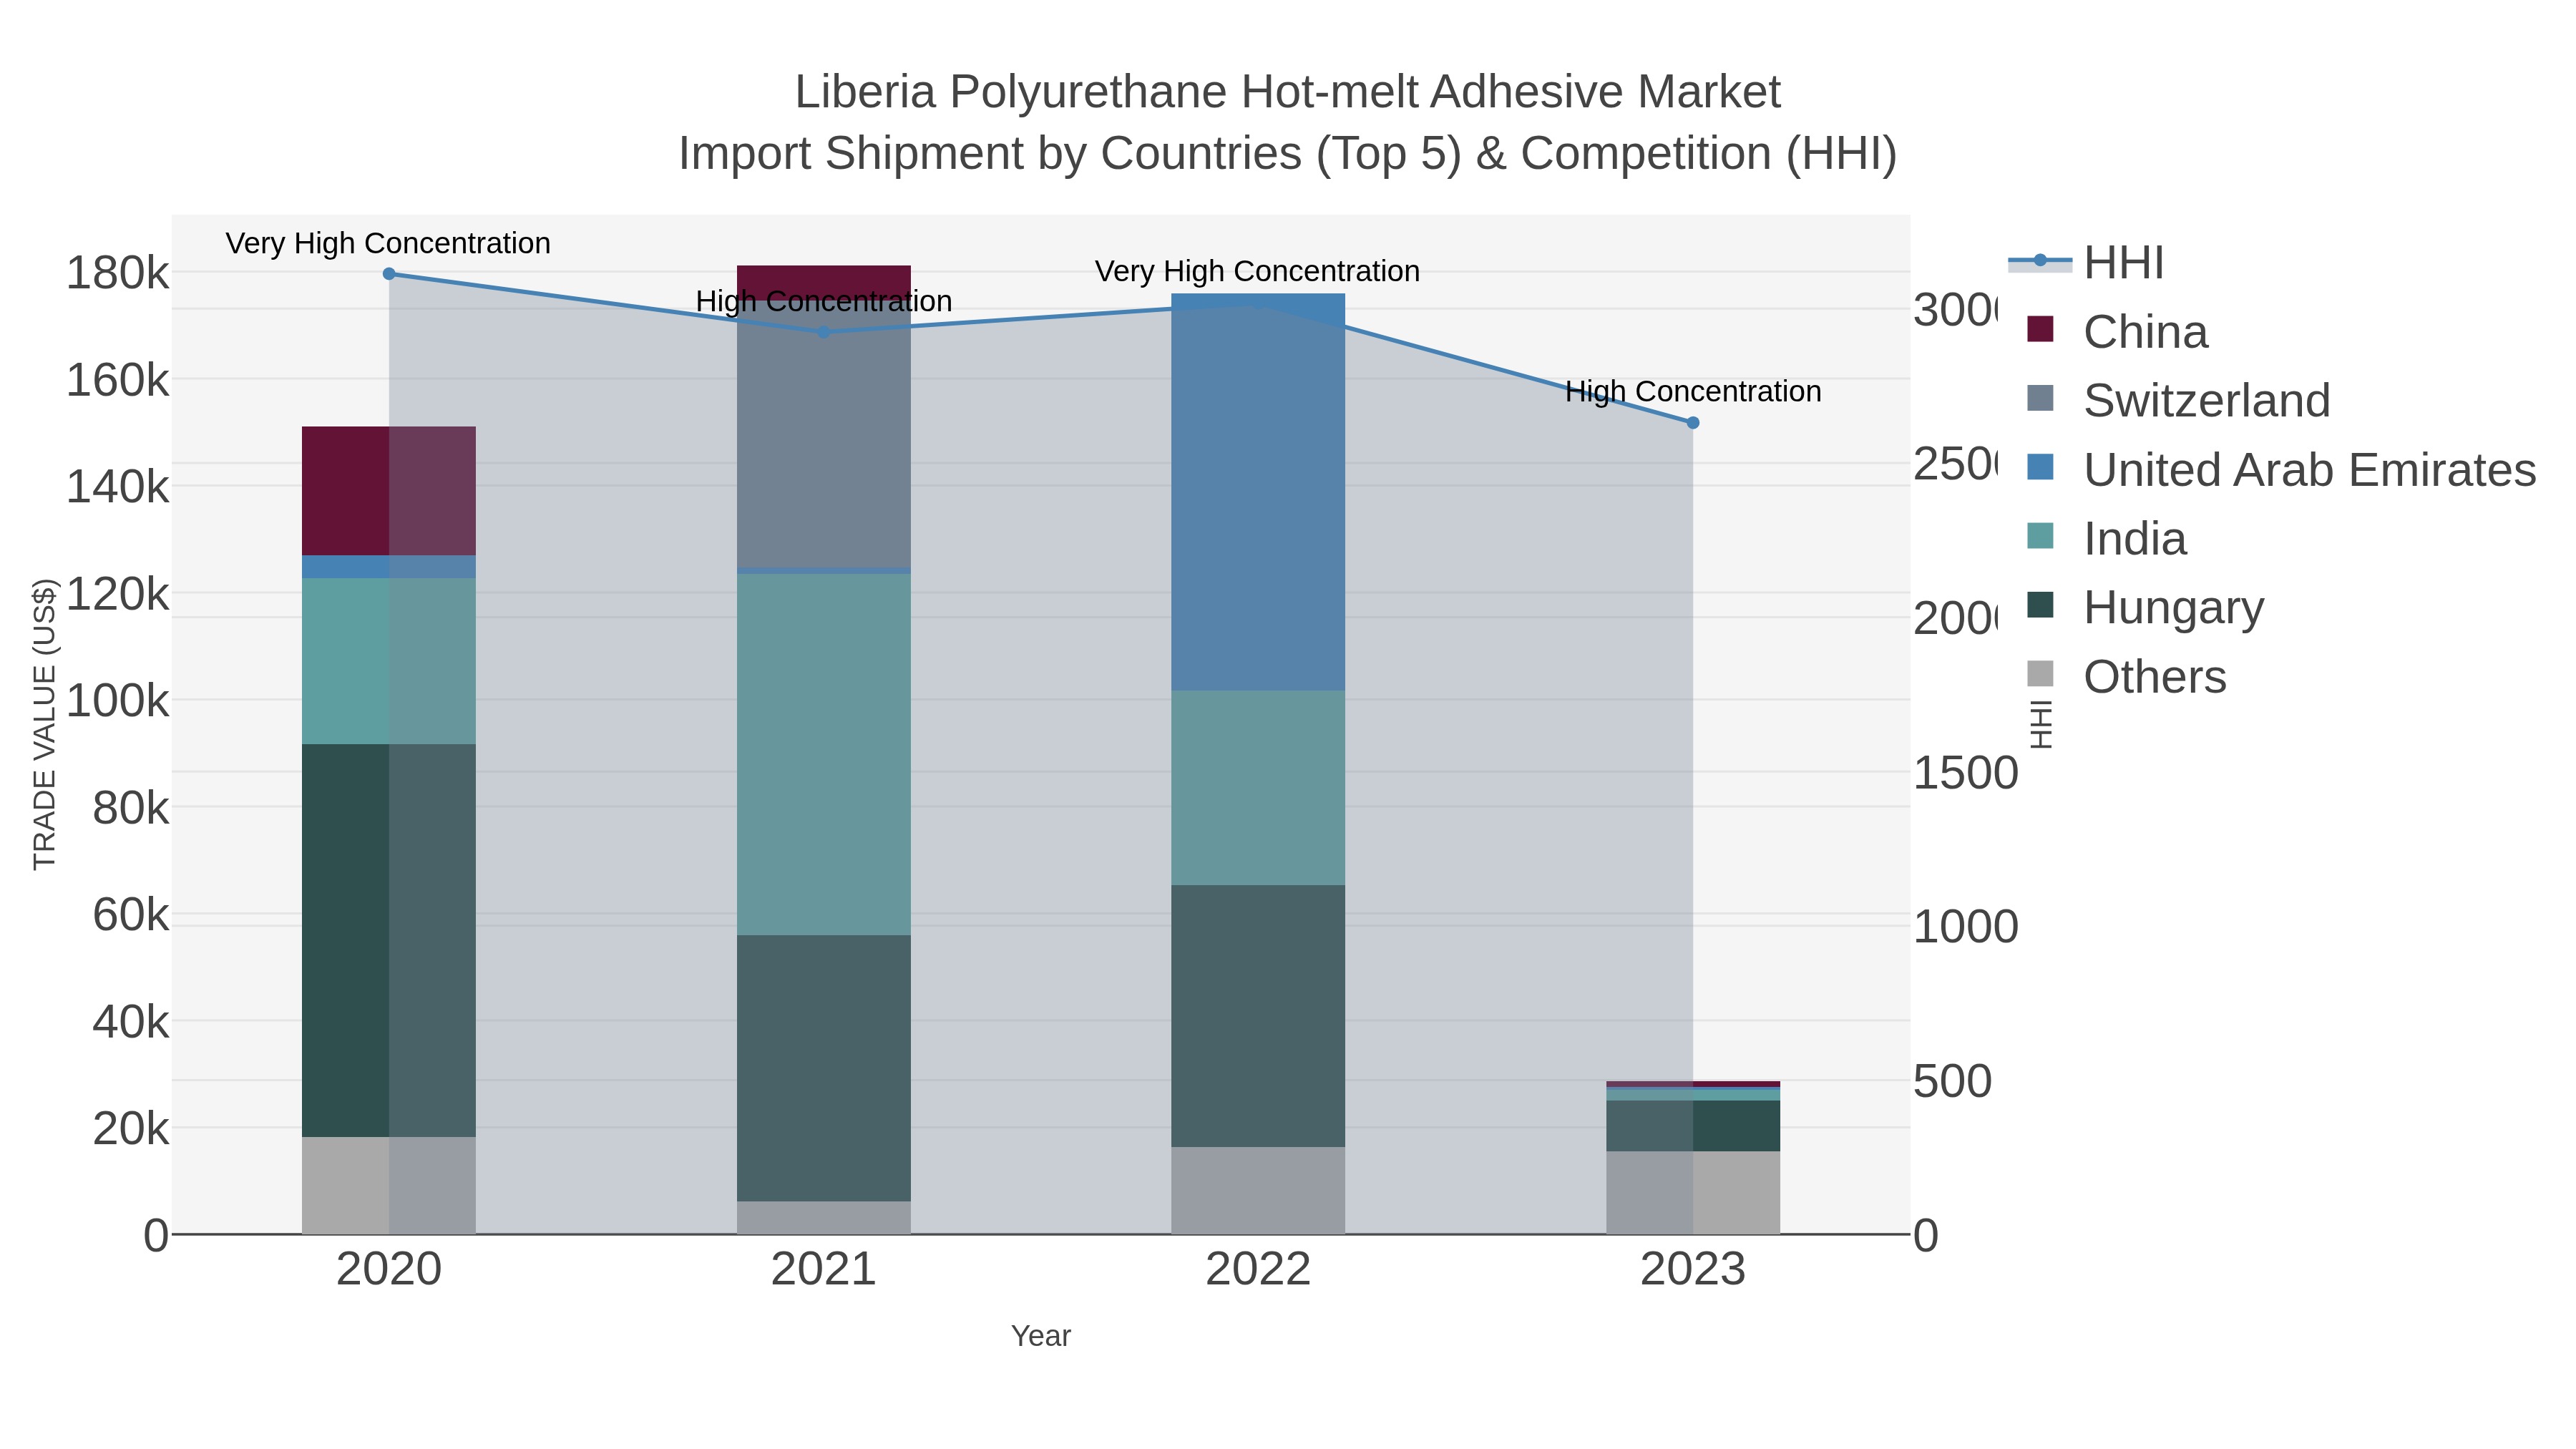Click the United Arab Emirates segment in 2022
Viewport: 2576px width, 1449px height.
(x=1258, y=492)
